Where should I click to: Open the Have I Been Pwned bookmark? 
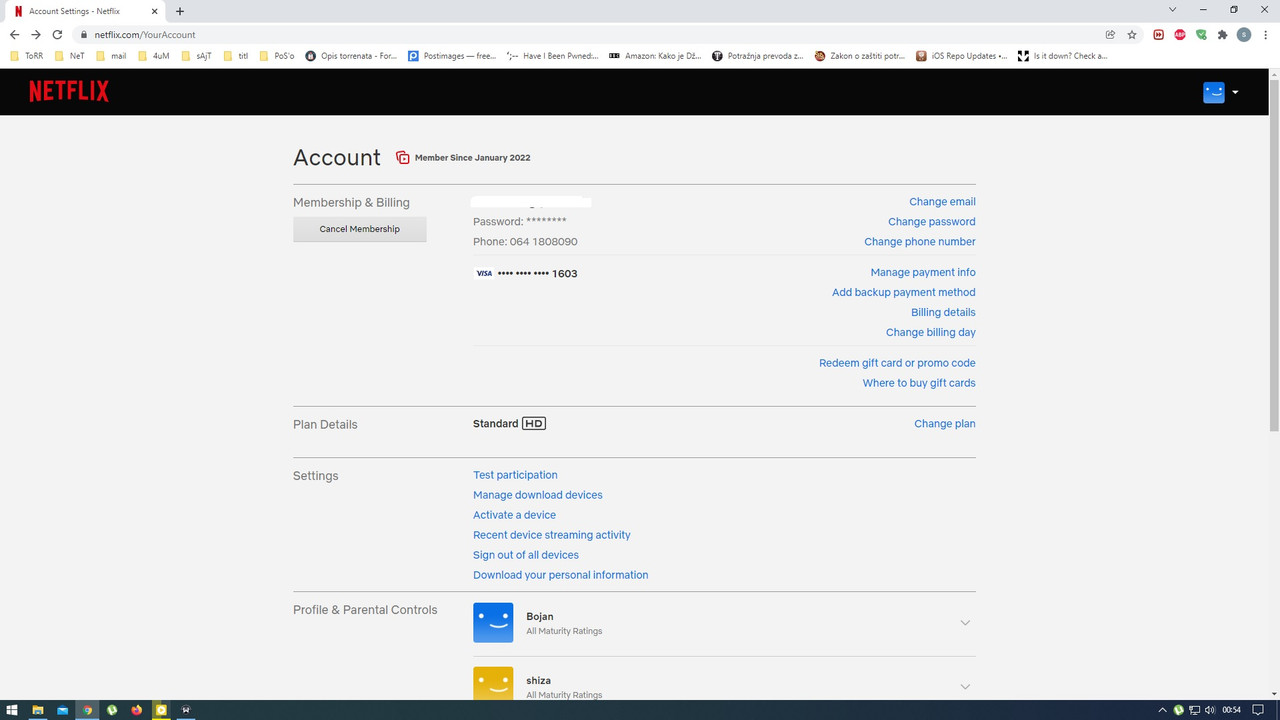point(553,56)
